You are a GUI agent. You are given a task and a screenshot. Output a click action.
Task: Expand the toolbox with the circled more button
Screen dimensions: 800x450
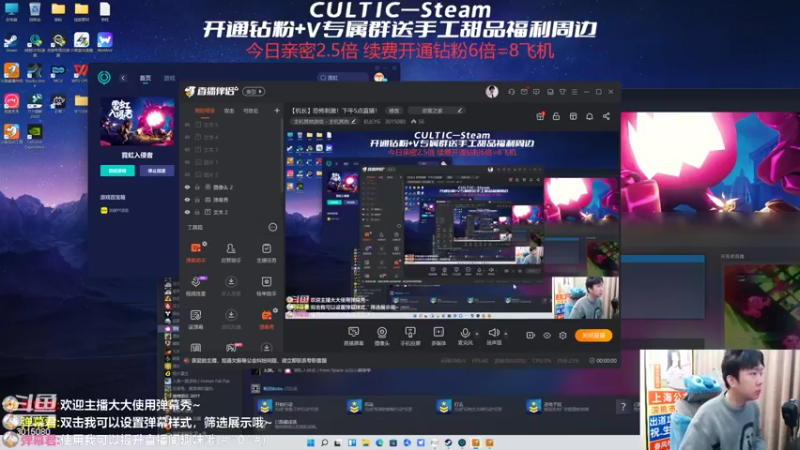coord(273,227)
